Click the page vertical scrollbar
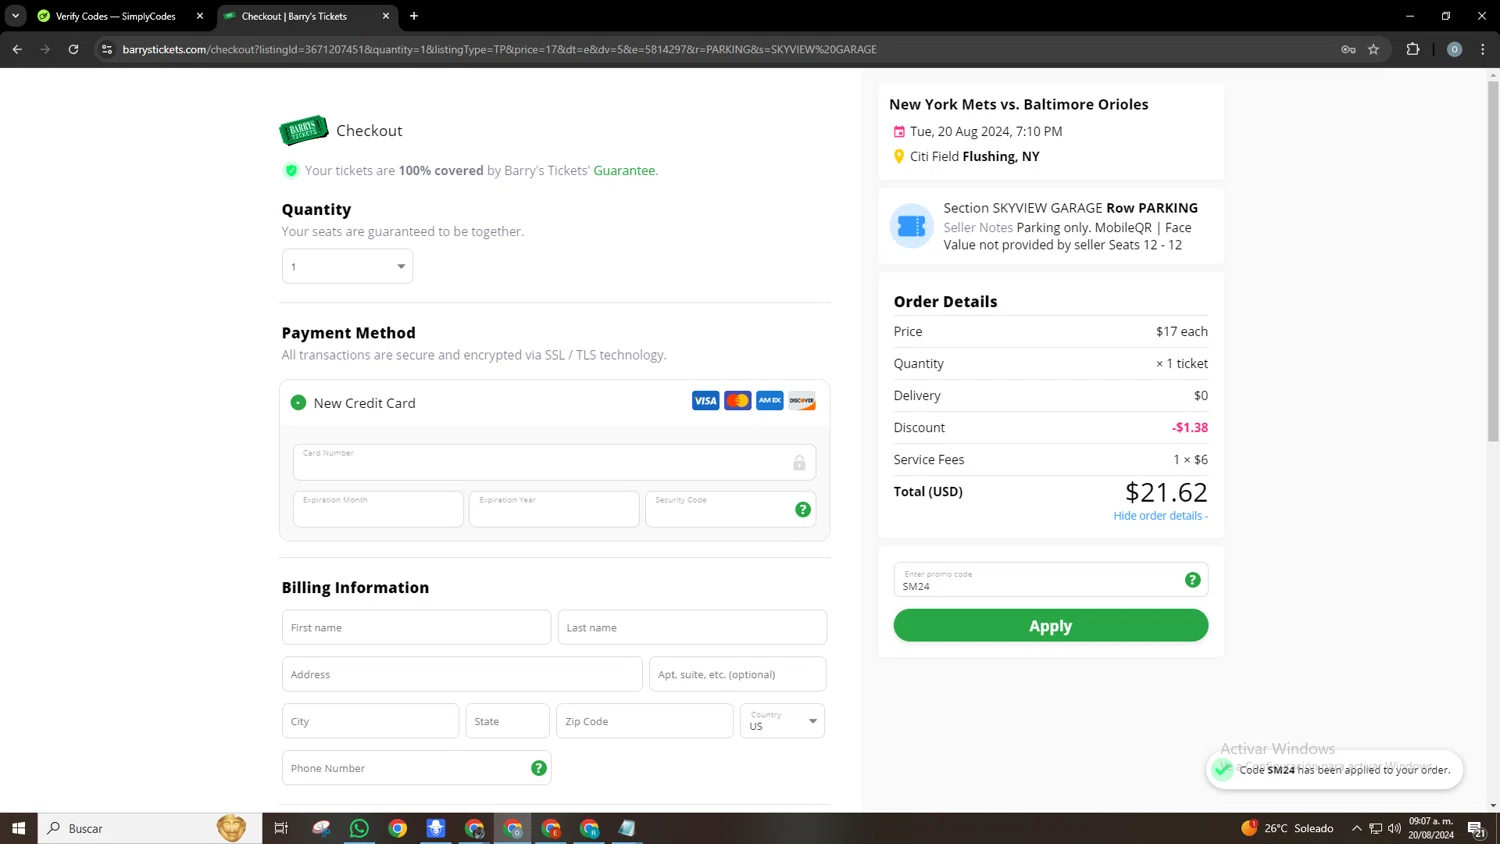 (x=1493, y=260)
